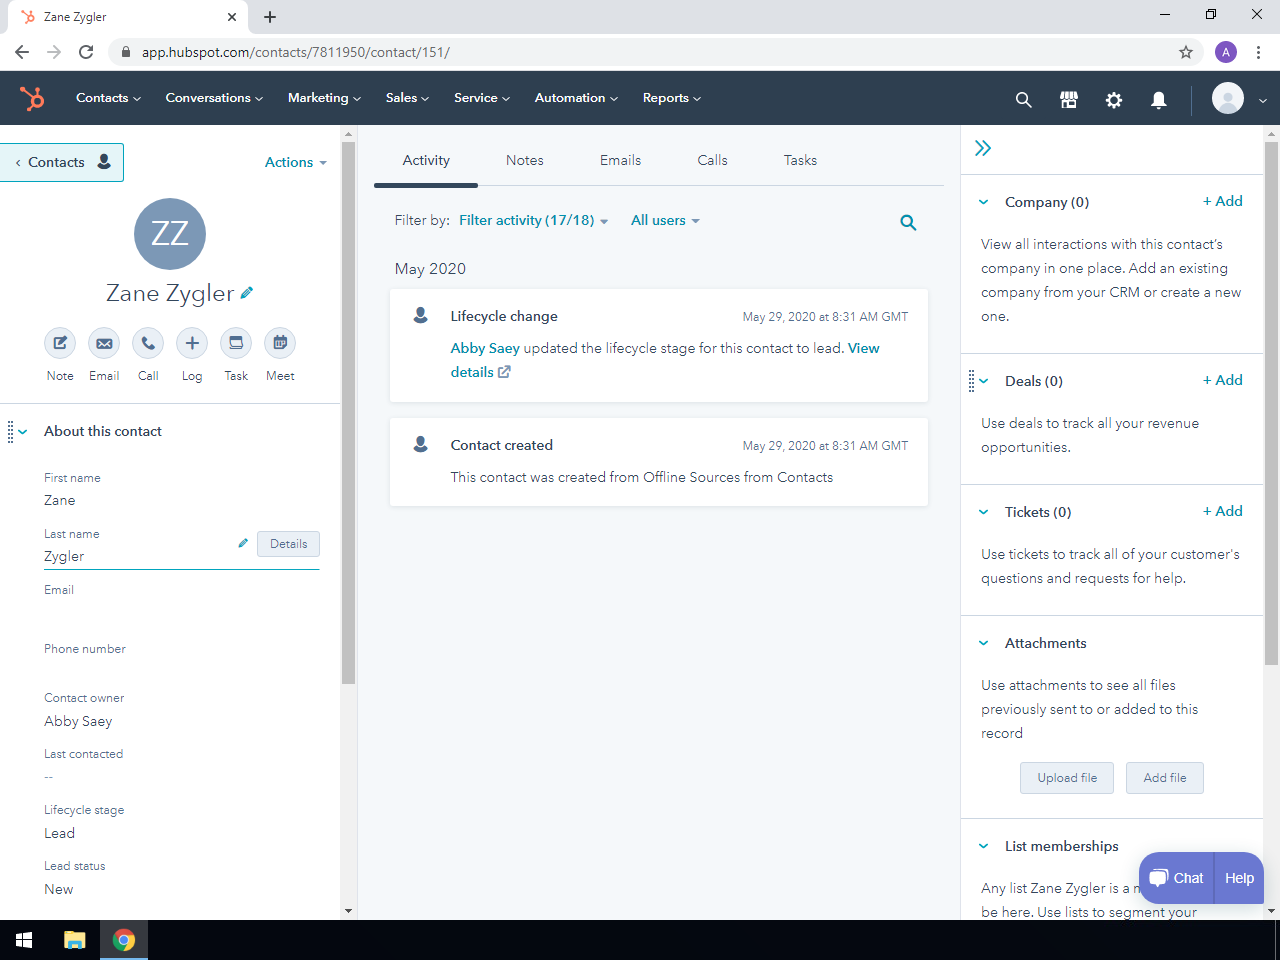The image size is (1280, 960).
Task: Open the Automation navigation menu
Action: coord(576,98)
